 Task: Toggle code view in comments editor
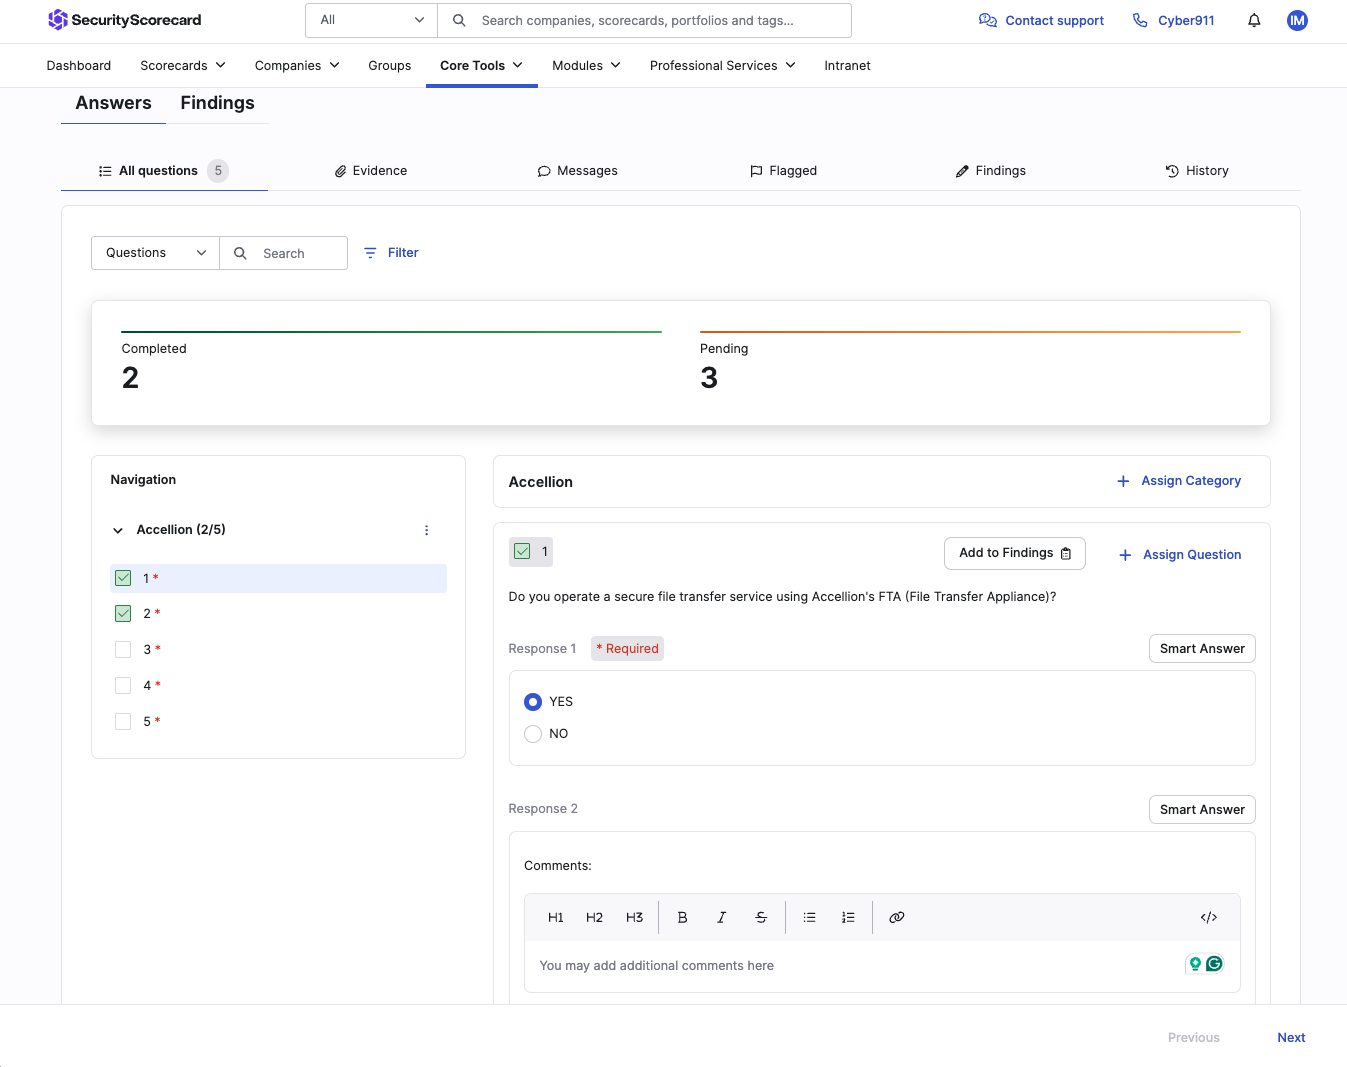pyautogui.click(x=1209, y=917)
